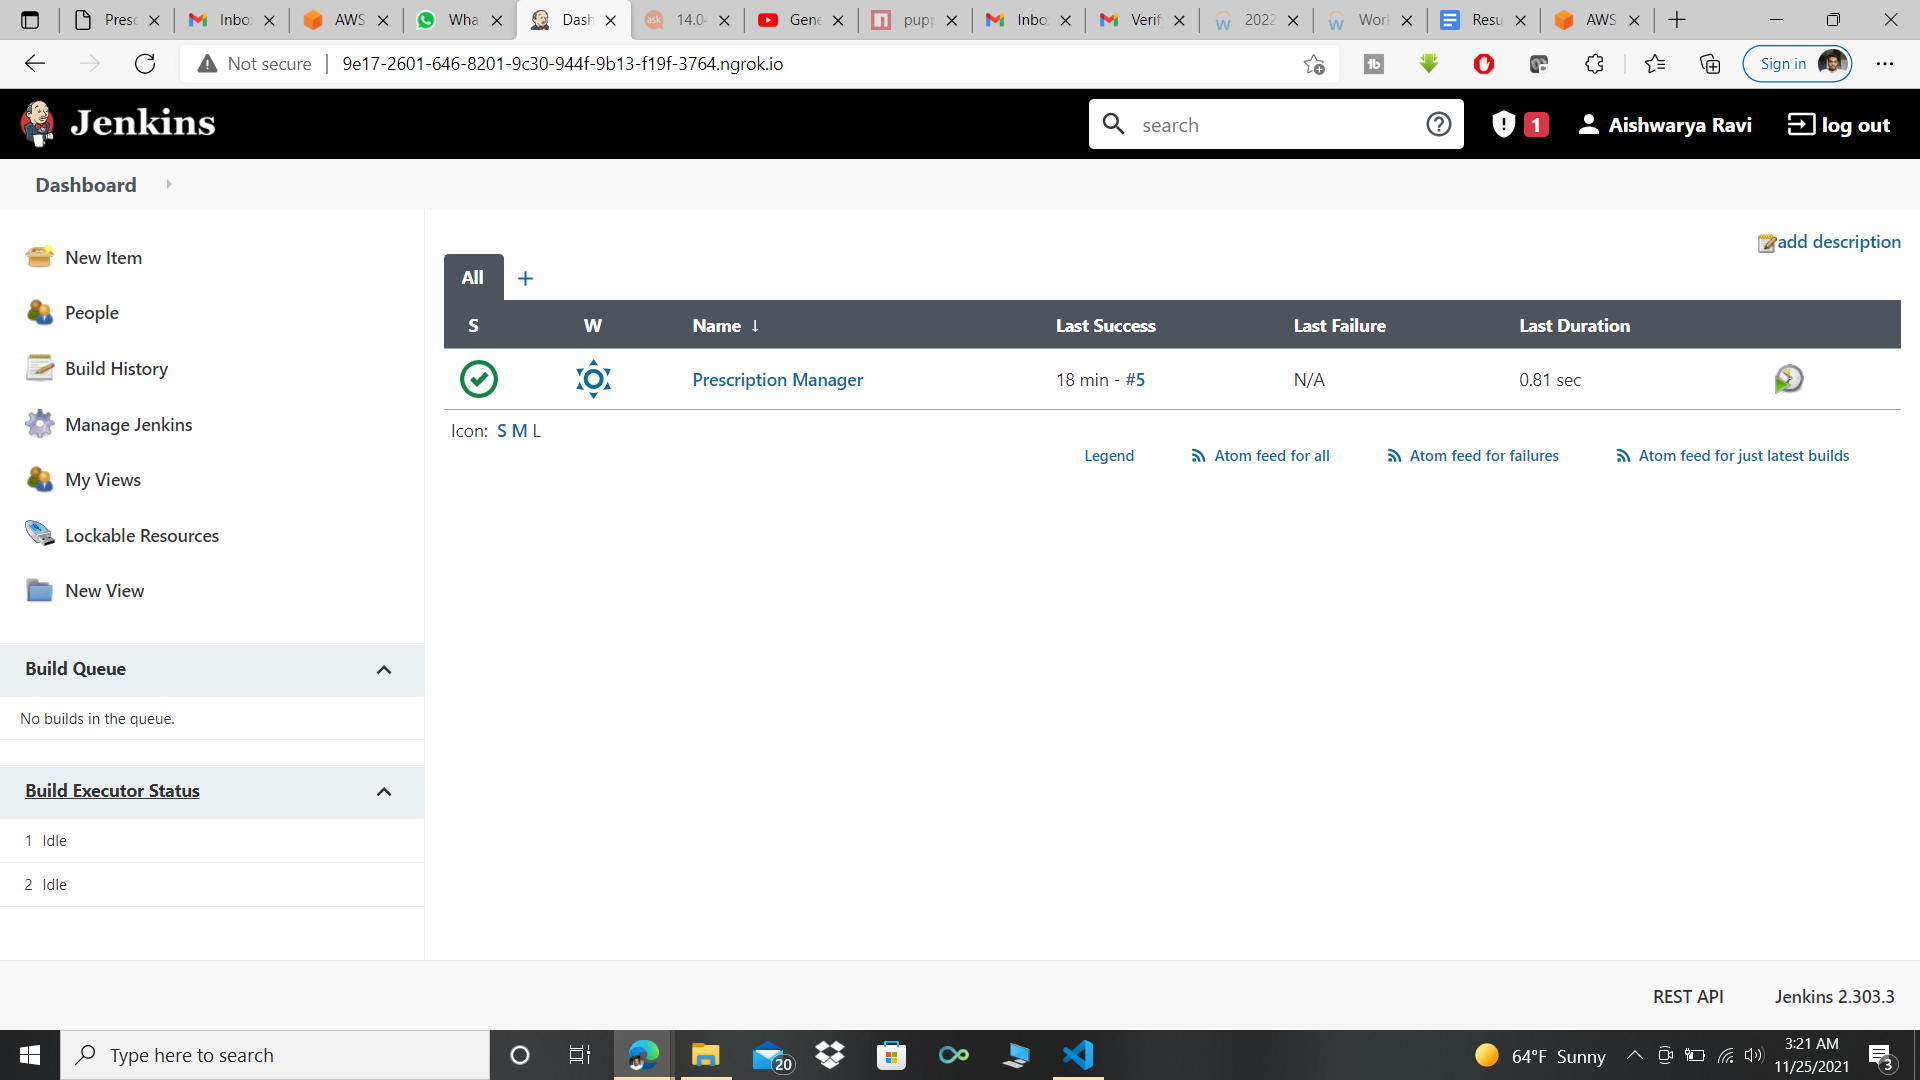The width and height of the screenshot is (1920, 1080).
Task: Add a new view with plus tab
Action: 525,278
